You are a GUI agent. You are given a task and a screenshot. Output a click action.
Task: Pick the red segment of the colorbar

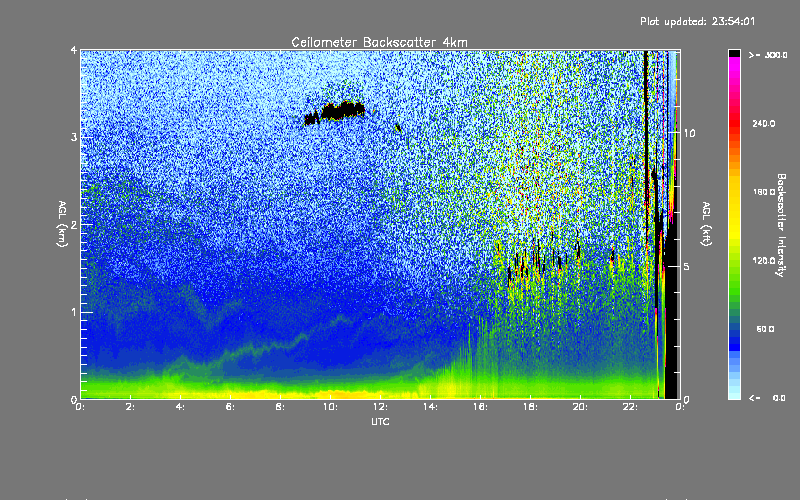734,122
